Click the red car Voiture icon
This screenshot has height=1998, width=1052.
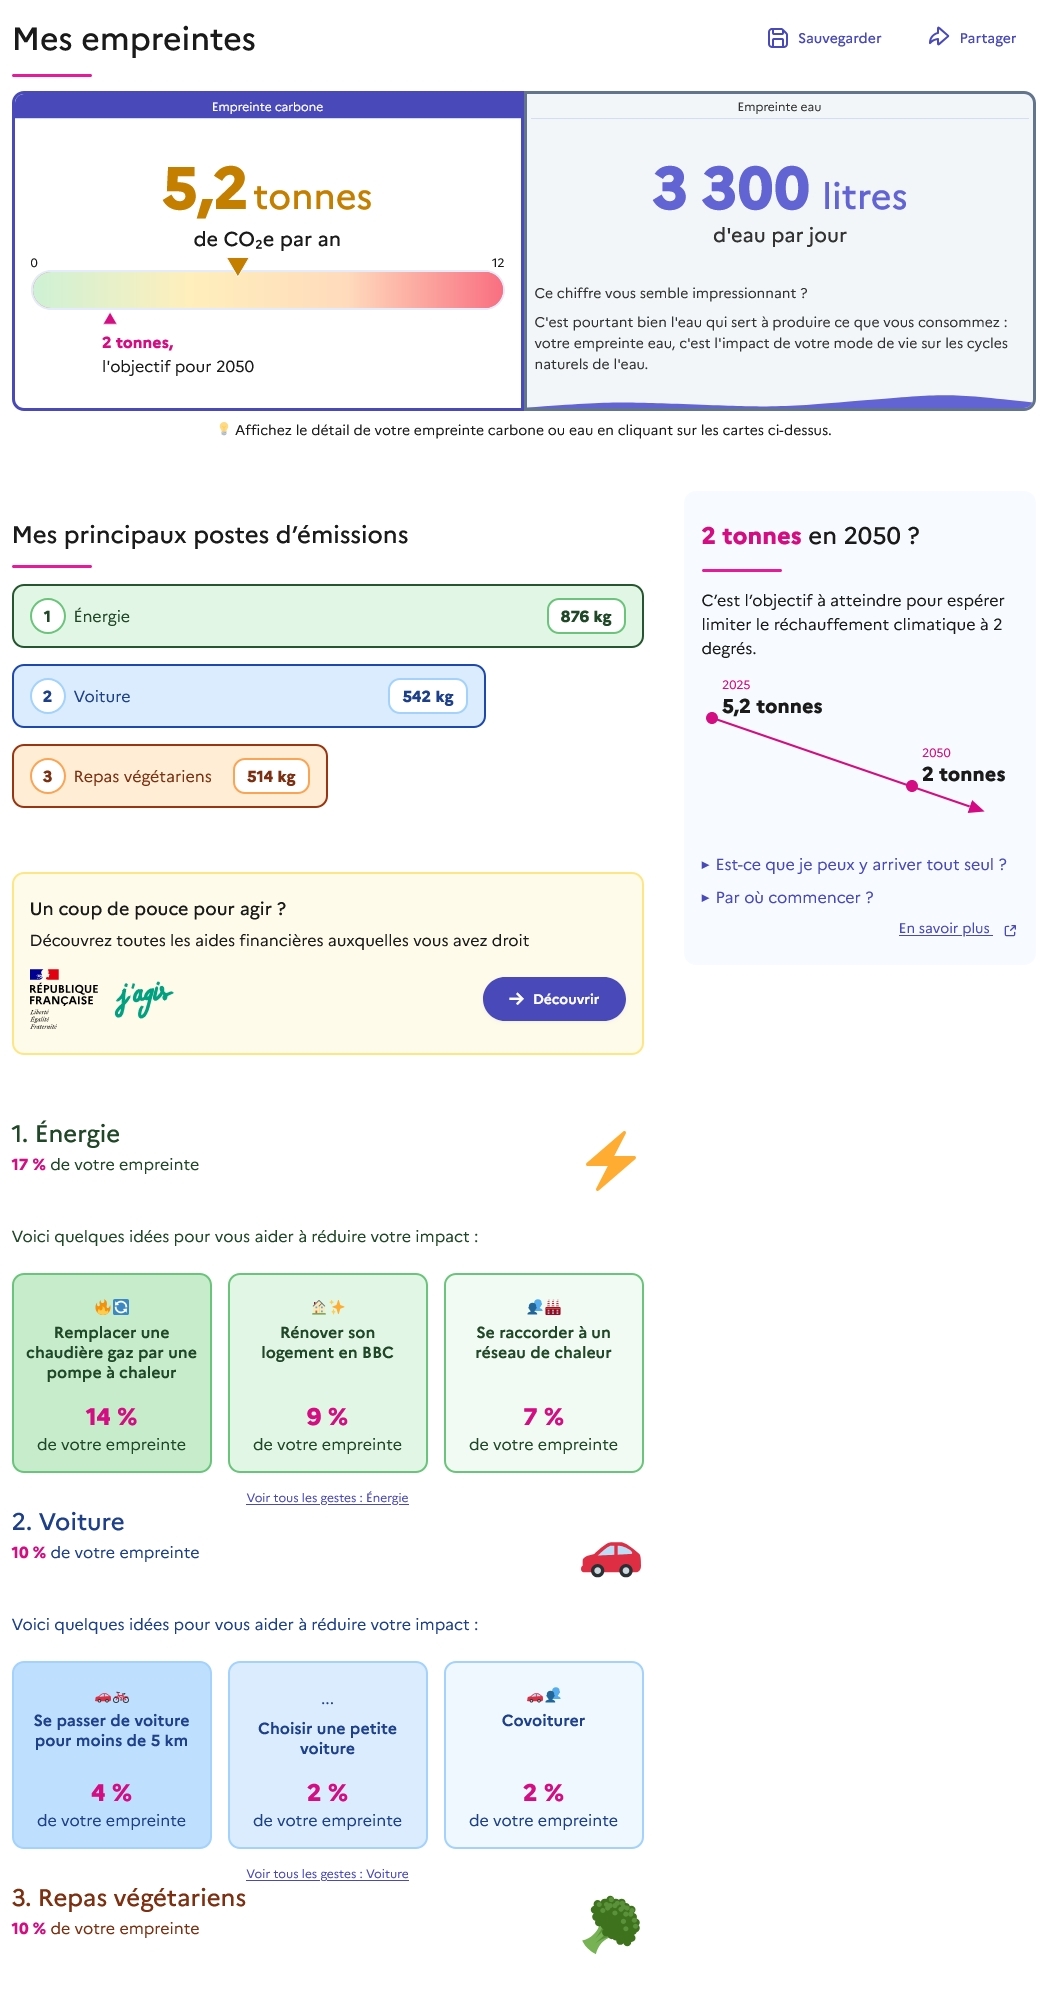click(610, 1559)
